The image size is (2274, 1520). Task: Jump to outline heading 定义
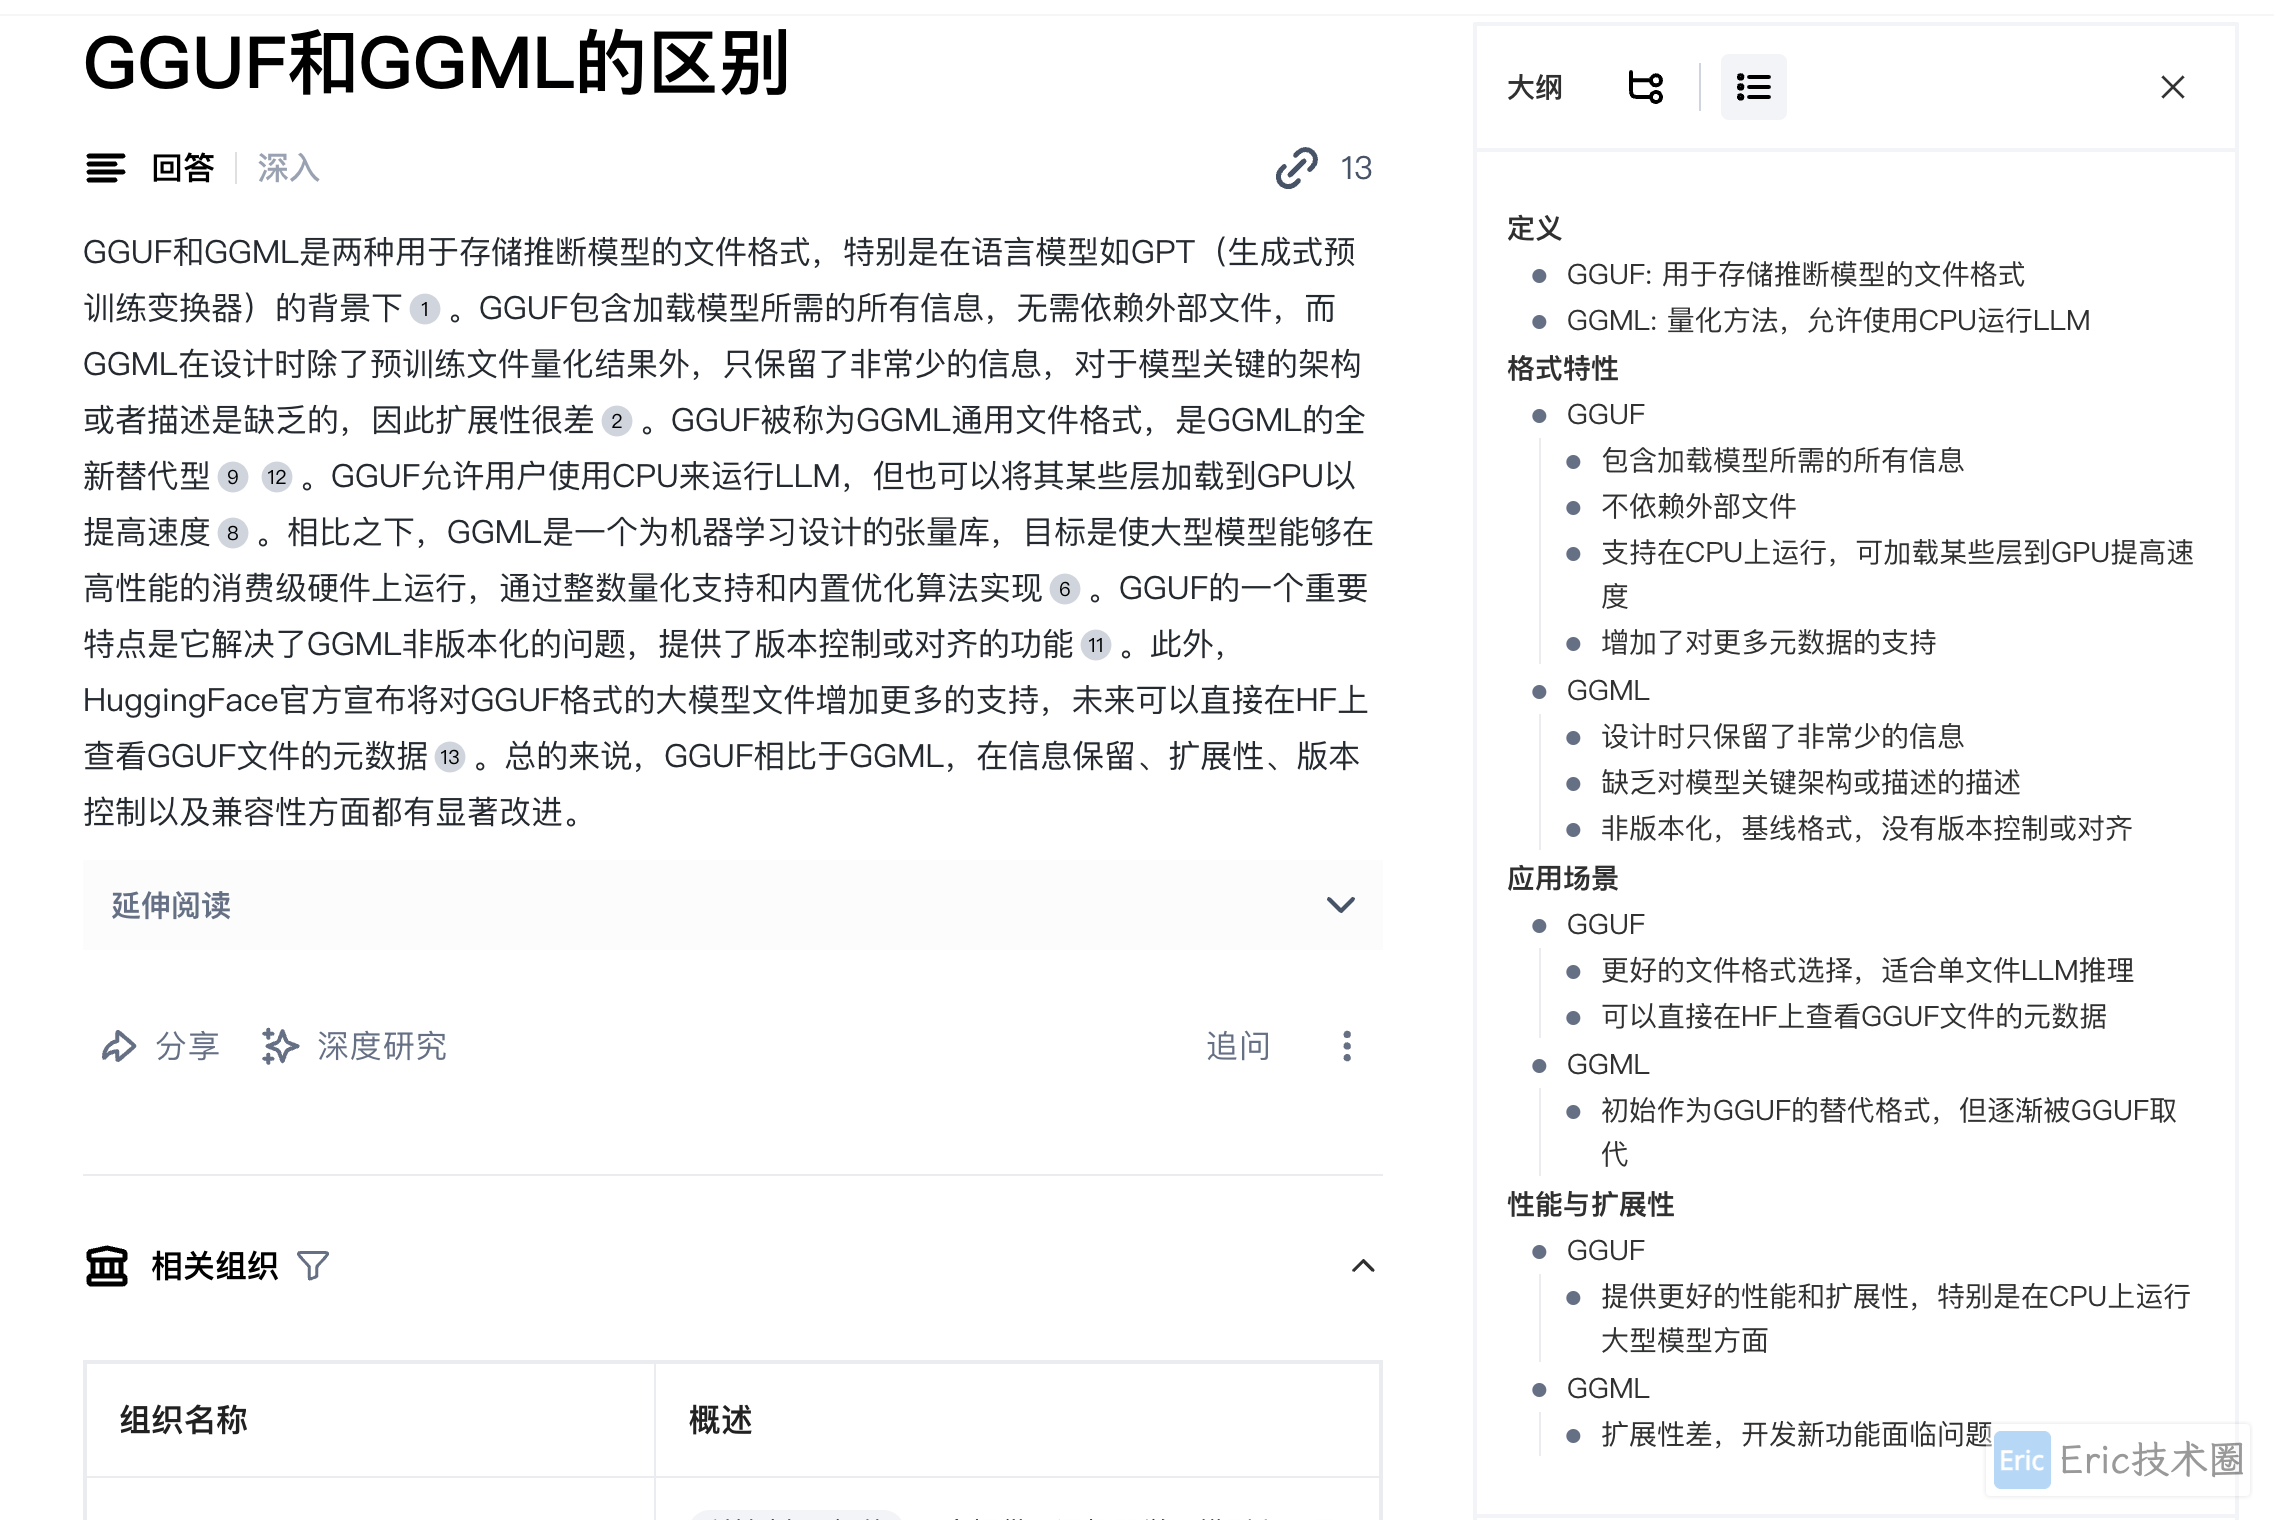(x=1534, y=228)
